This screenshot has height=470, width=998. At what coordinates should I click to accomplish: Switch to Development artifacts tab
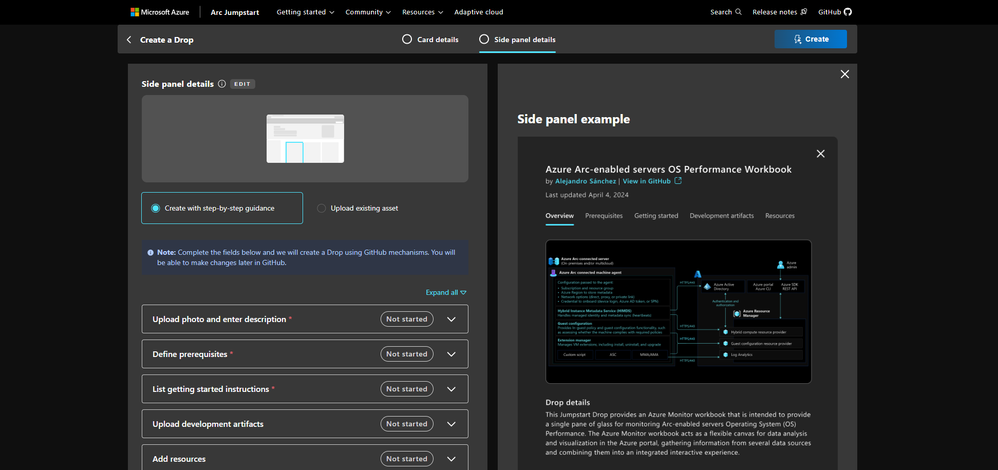(722, 216)
